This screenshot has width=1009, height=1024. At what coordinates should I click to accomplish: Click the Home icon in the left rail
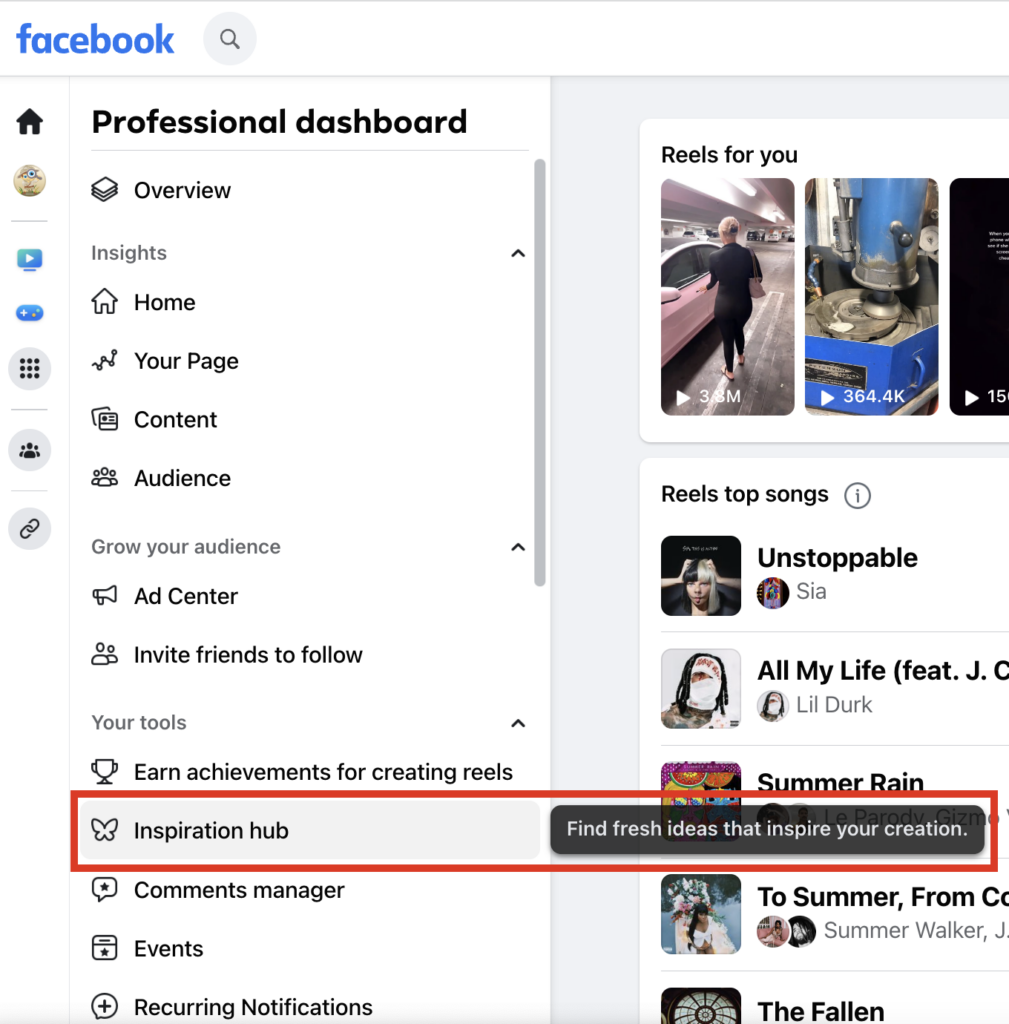[29, 120]
